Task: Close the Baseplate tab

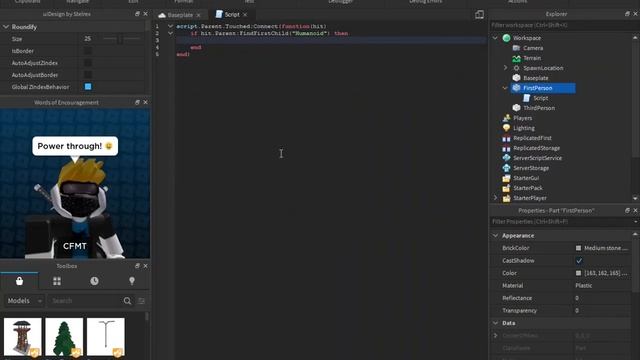Action: pos(198,15)
